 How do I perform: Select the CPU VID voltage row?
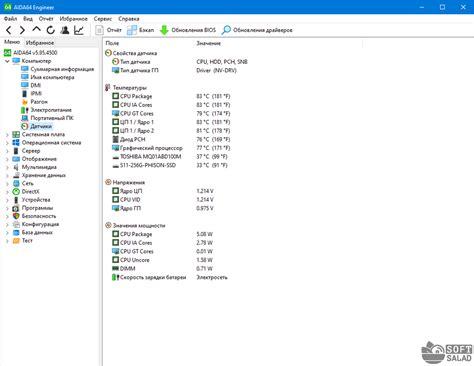163,200
